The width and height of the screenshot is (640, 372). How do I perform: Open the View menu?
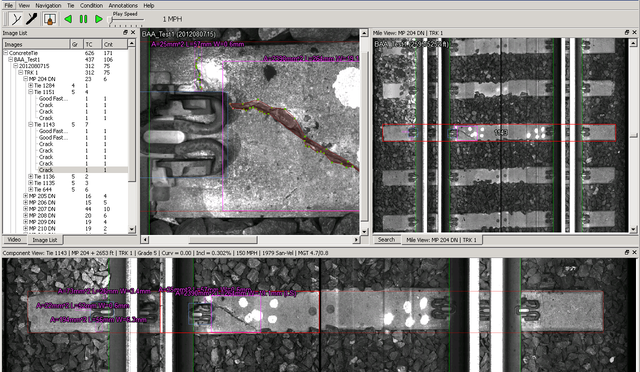coord(24,5)
